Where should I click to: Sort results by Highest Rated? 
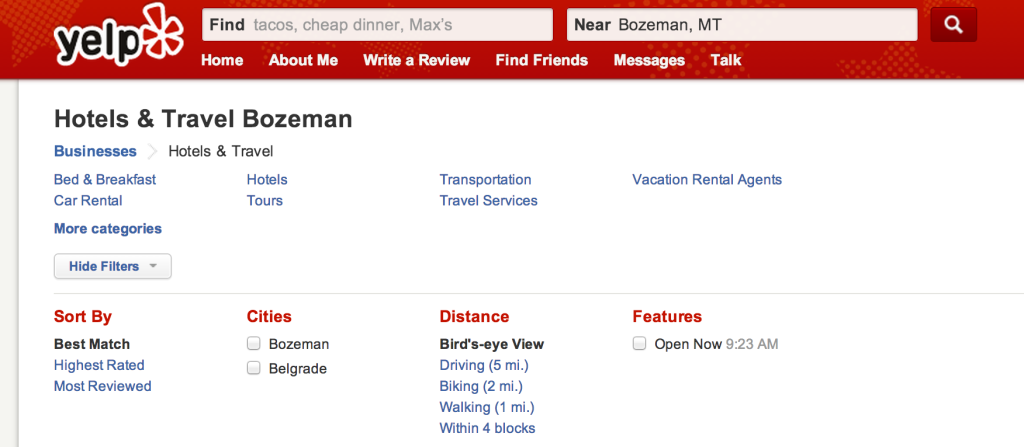pyautogui.click(x=99, y=365)
